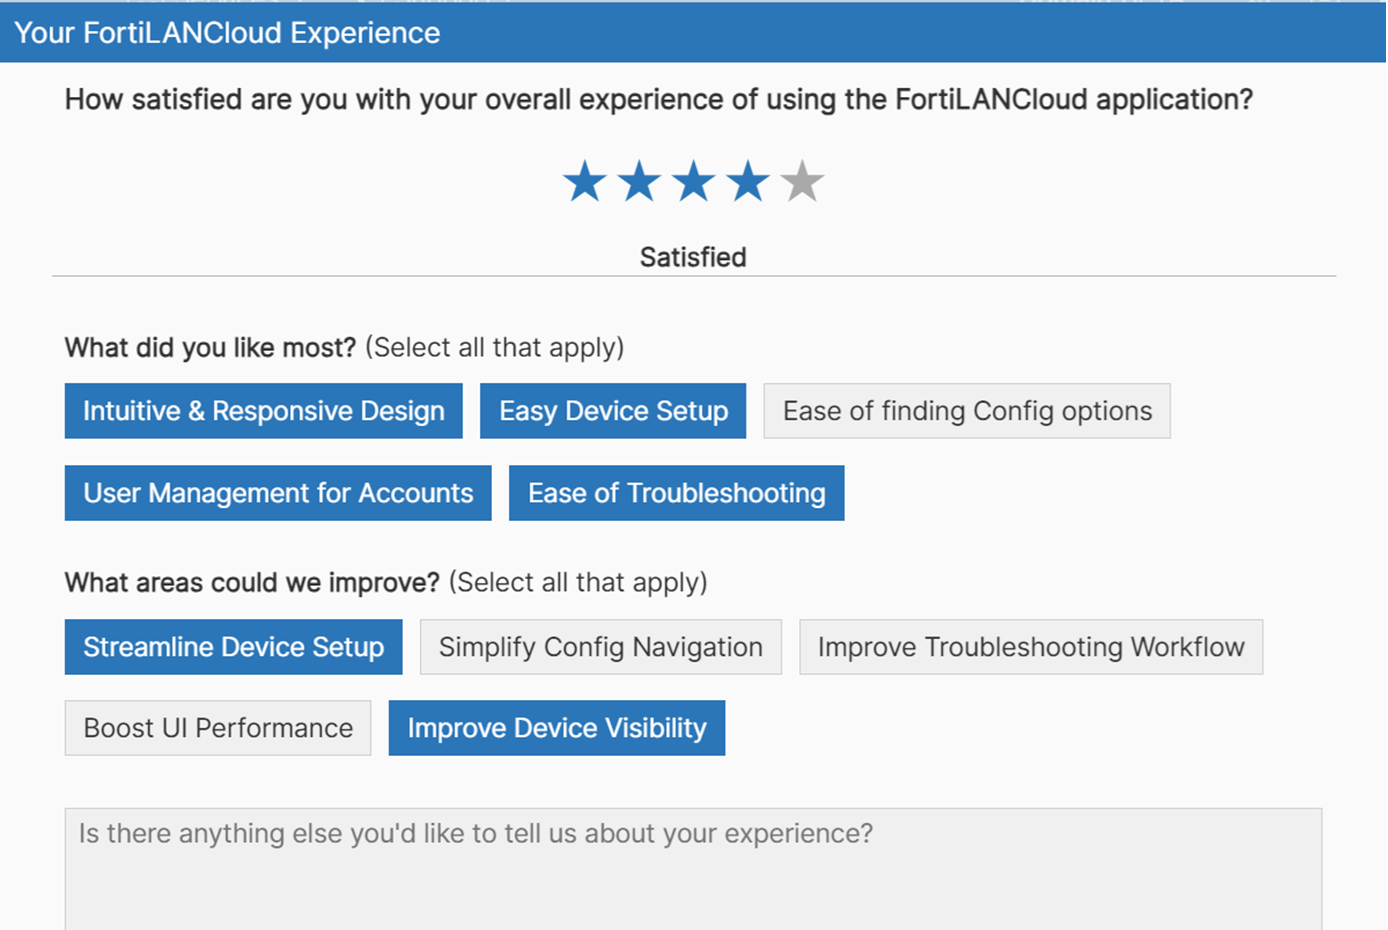
Task: Deselect the Improve Device Visibility chip
Action: tap(557, 728)
